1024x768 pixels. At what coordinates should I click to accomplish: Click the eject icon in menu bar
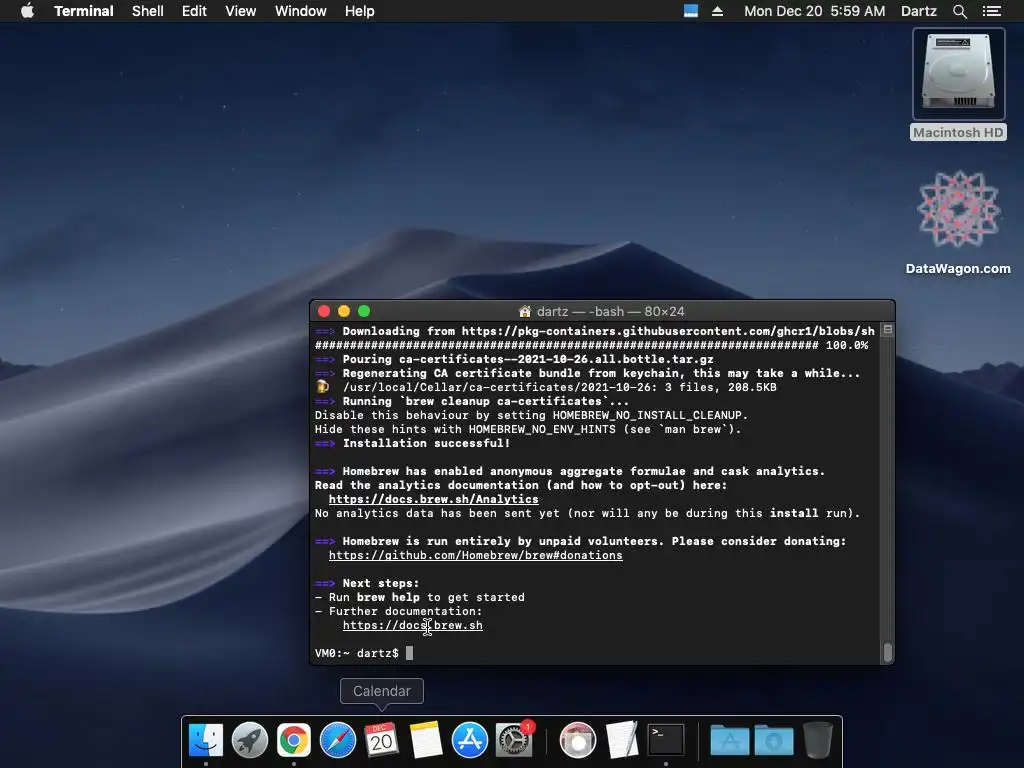[x=717, y=11]
